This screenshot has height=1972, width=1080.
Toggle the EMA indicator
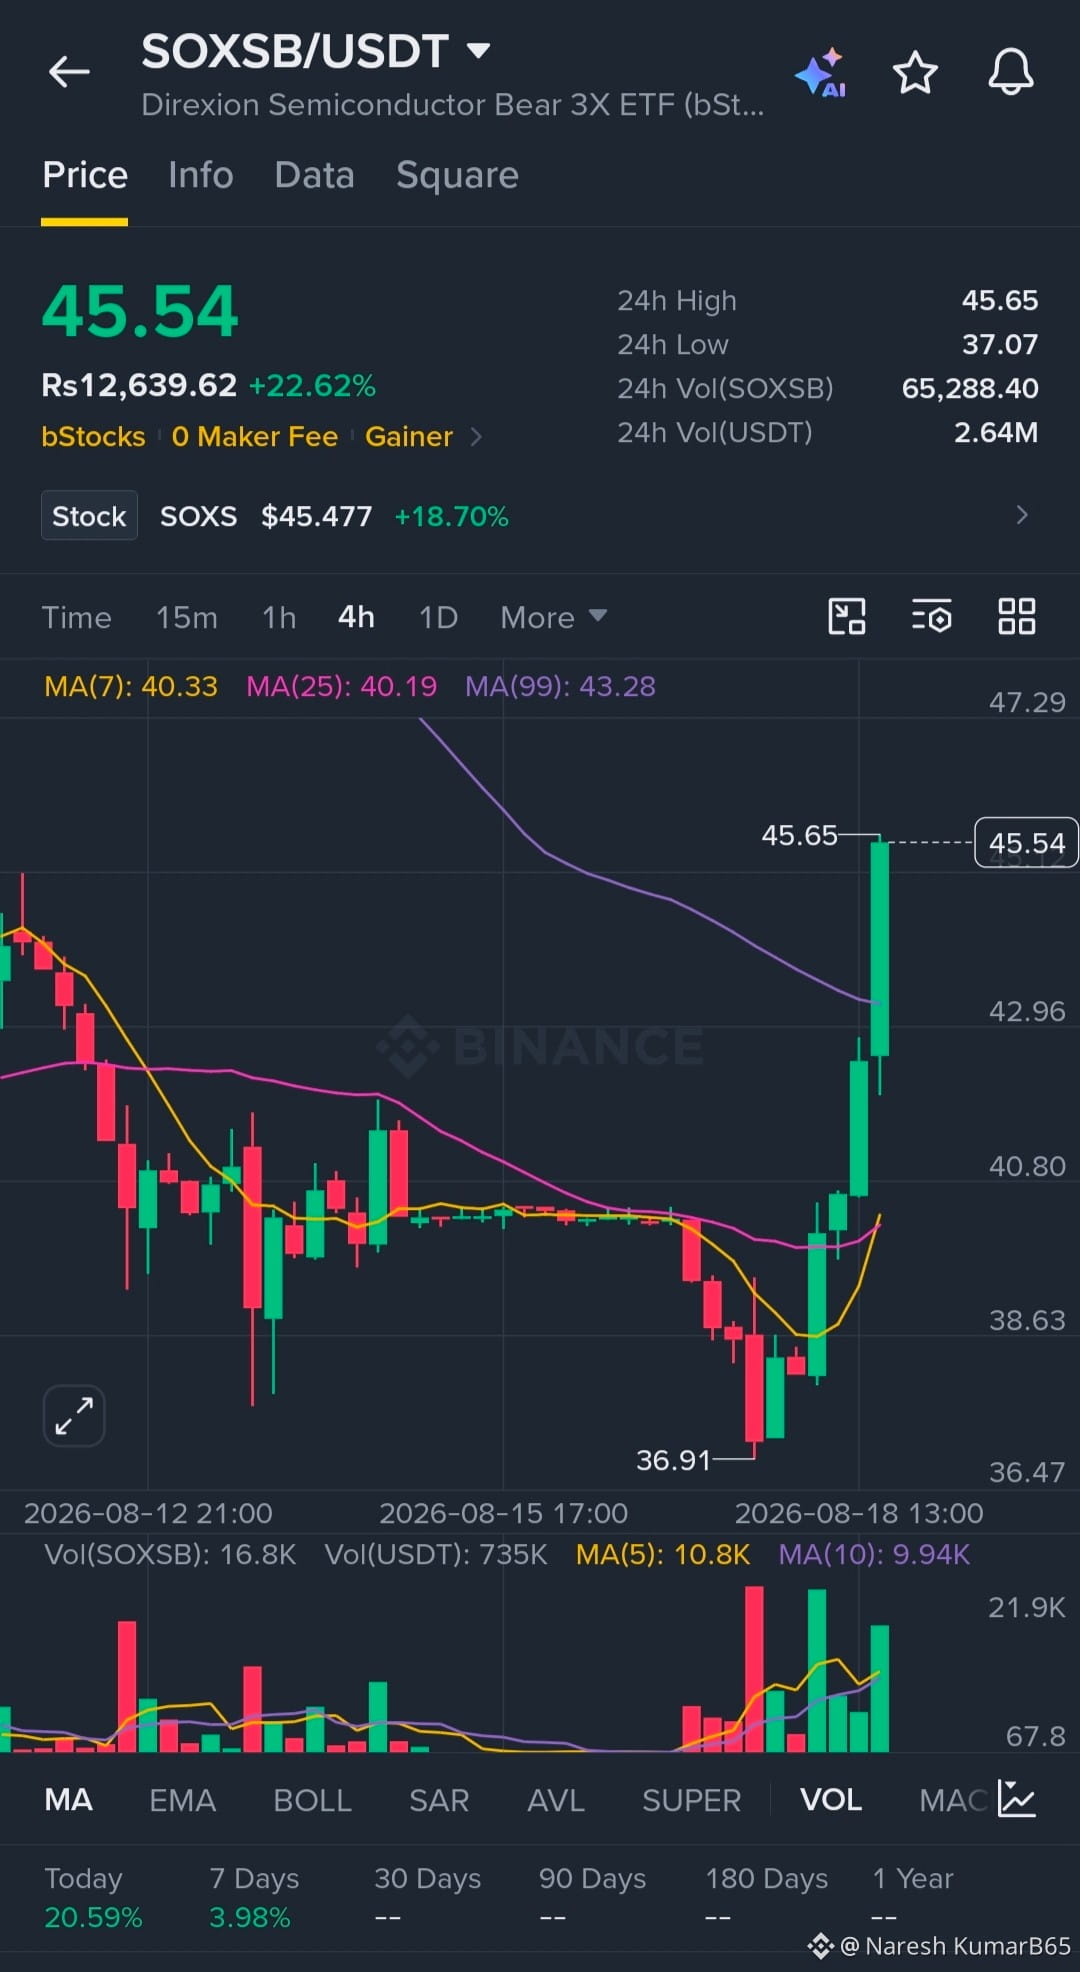pyautogui.click(x=182, y=1800)
